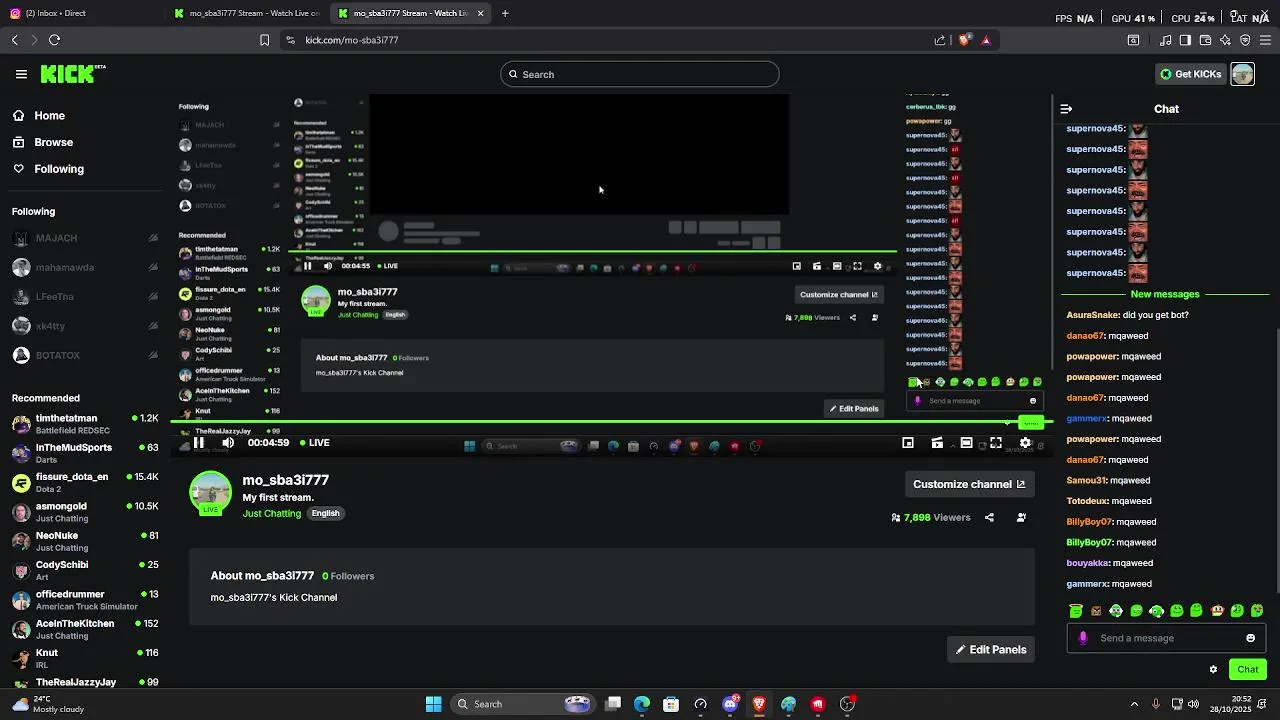Screen dimensions: 1280x720
Task: Open Knut recommended channel
Action: coord(85,659)
